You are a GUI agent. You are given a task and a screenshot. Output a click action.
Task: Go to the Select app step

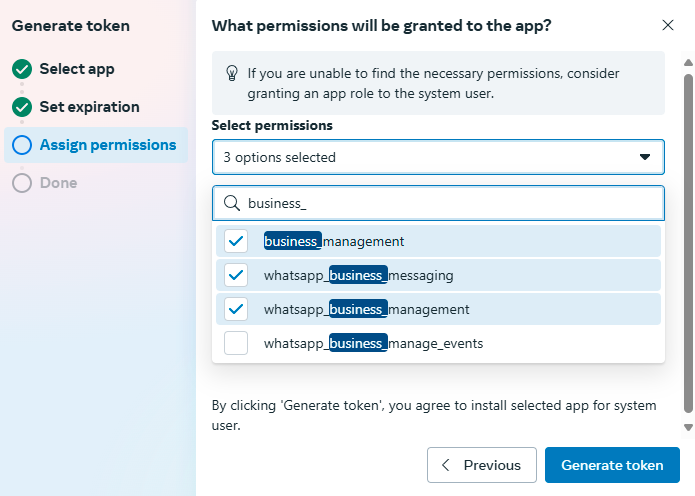point(77,69)
